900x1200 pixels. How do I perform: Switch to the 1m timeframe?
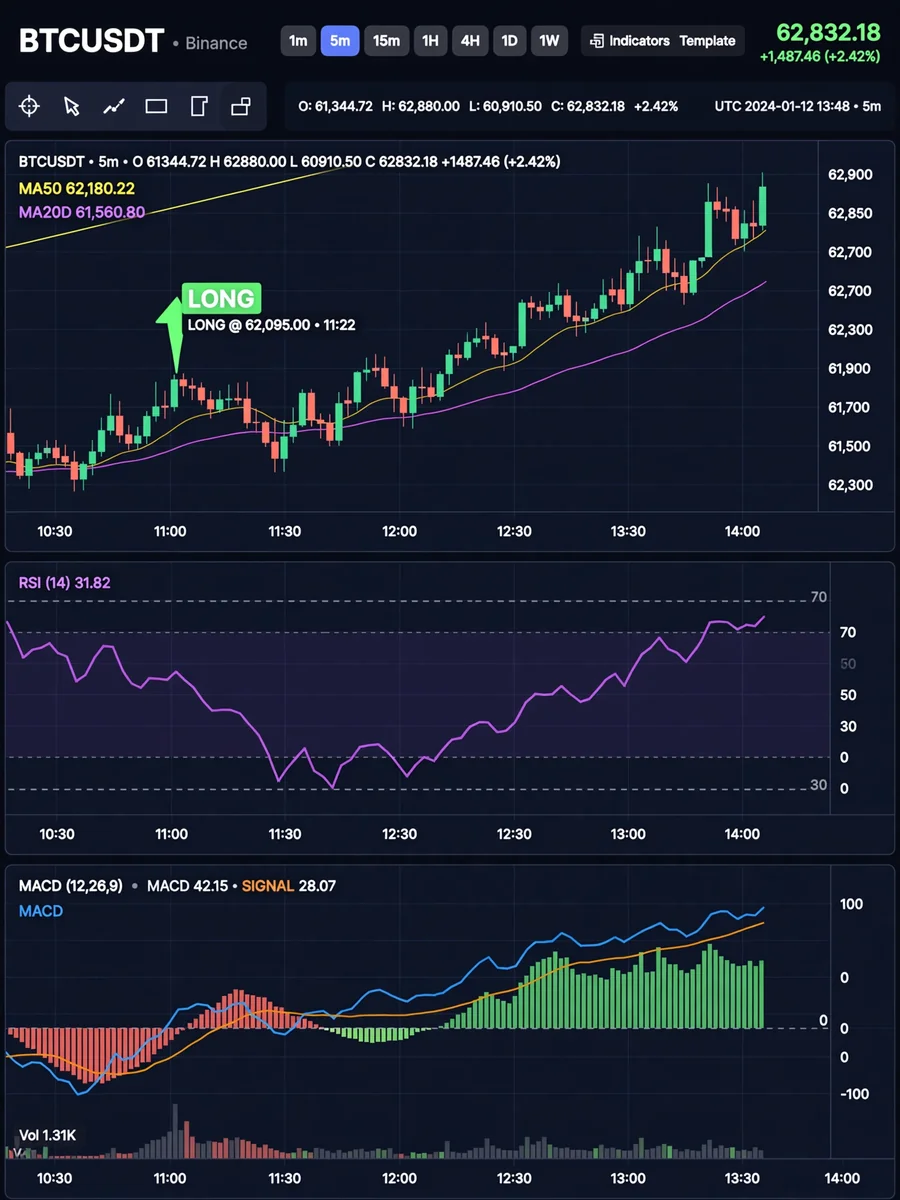[298, 41]
